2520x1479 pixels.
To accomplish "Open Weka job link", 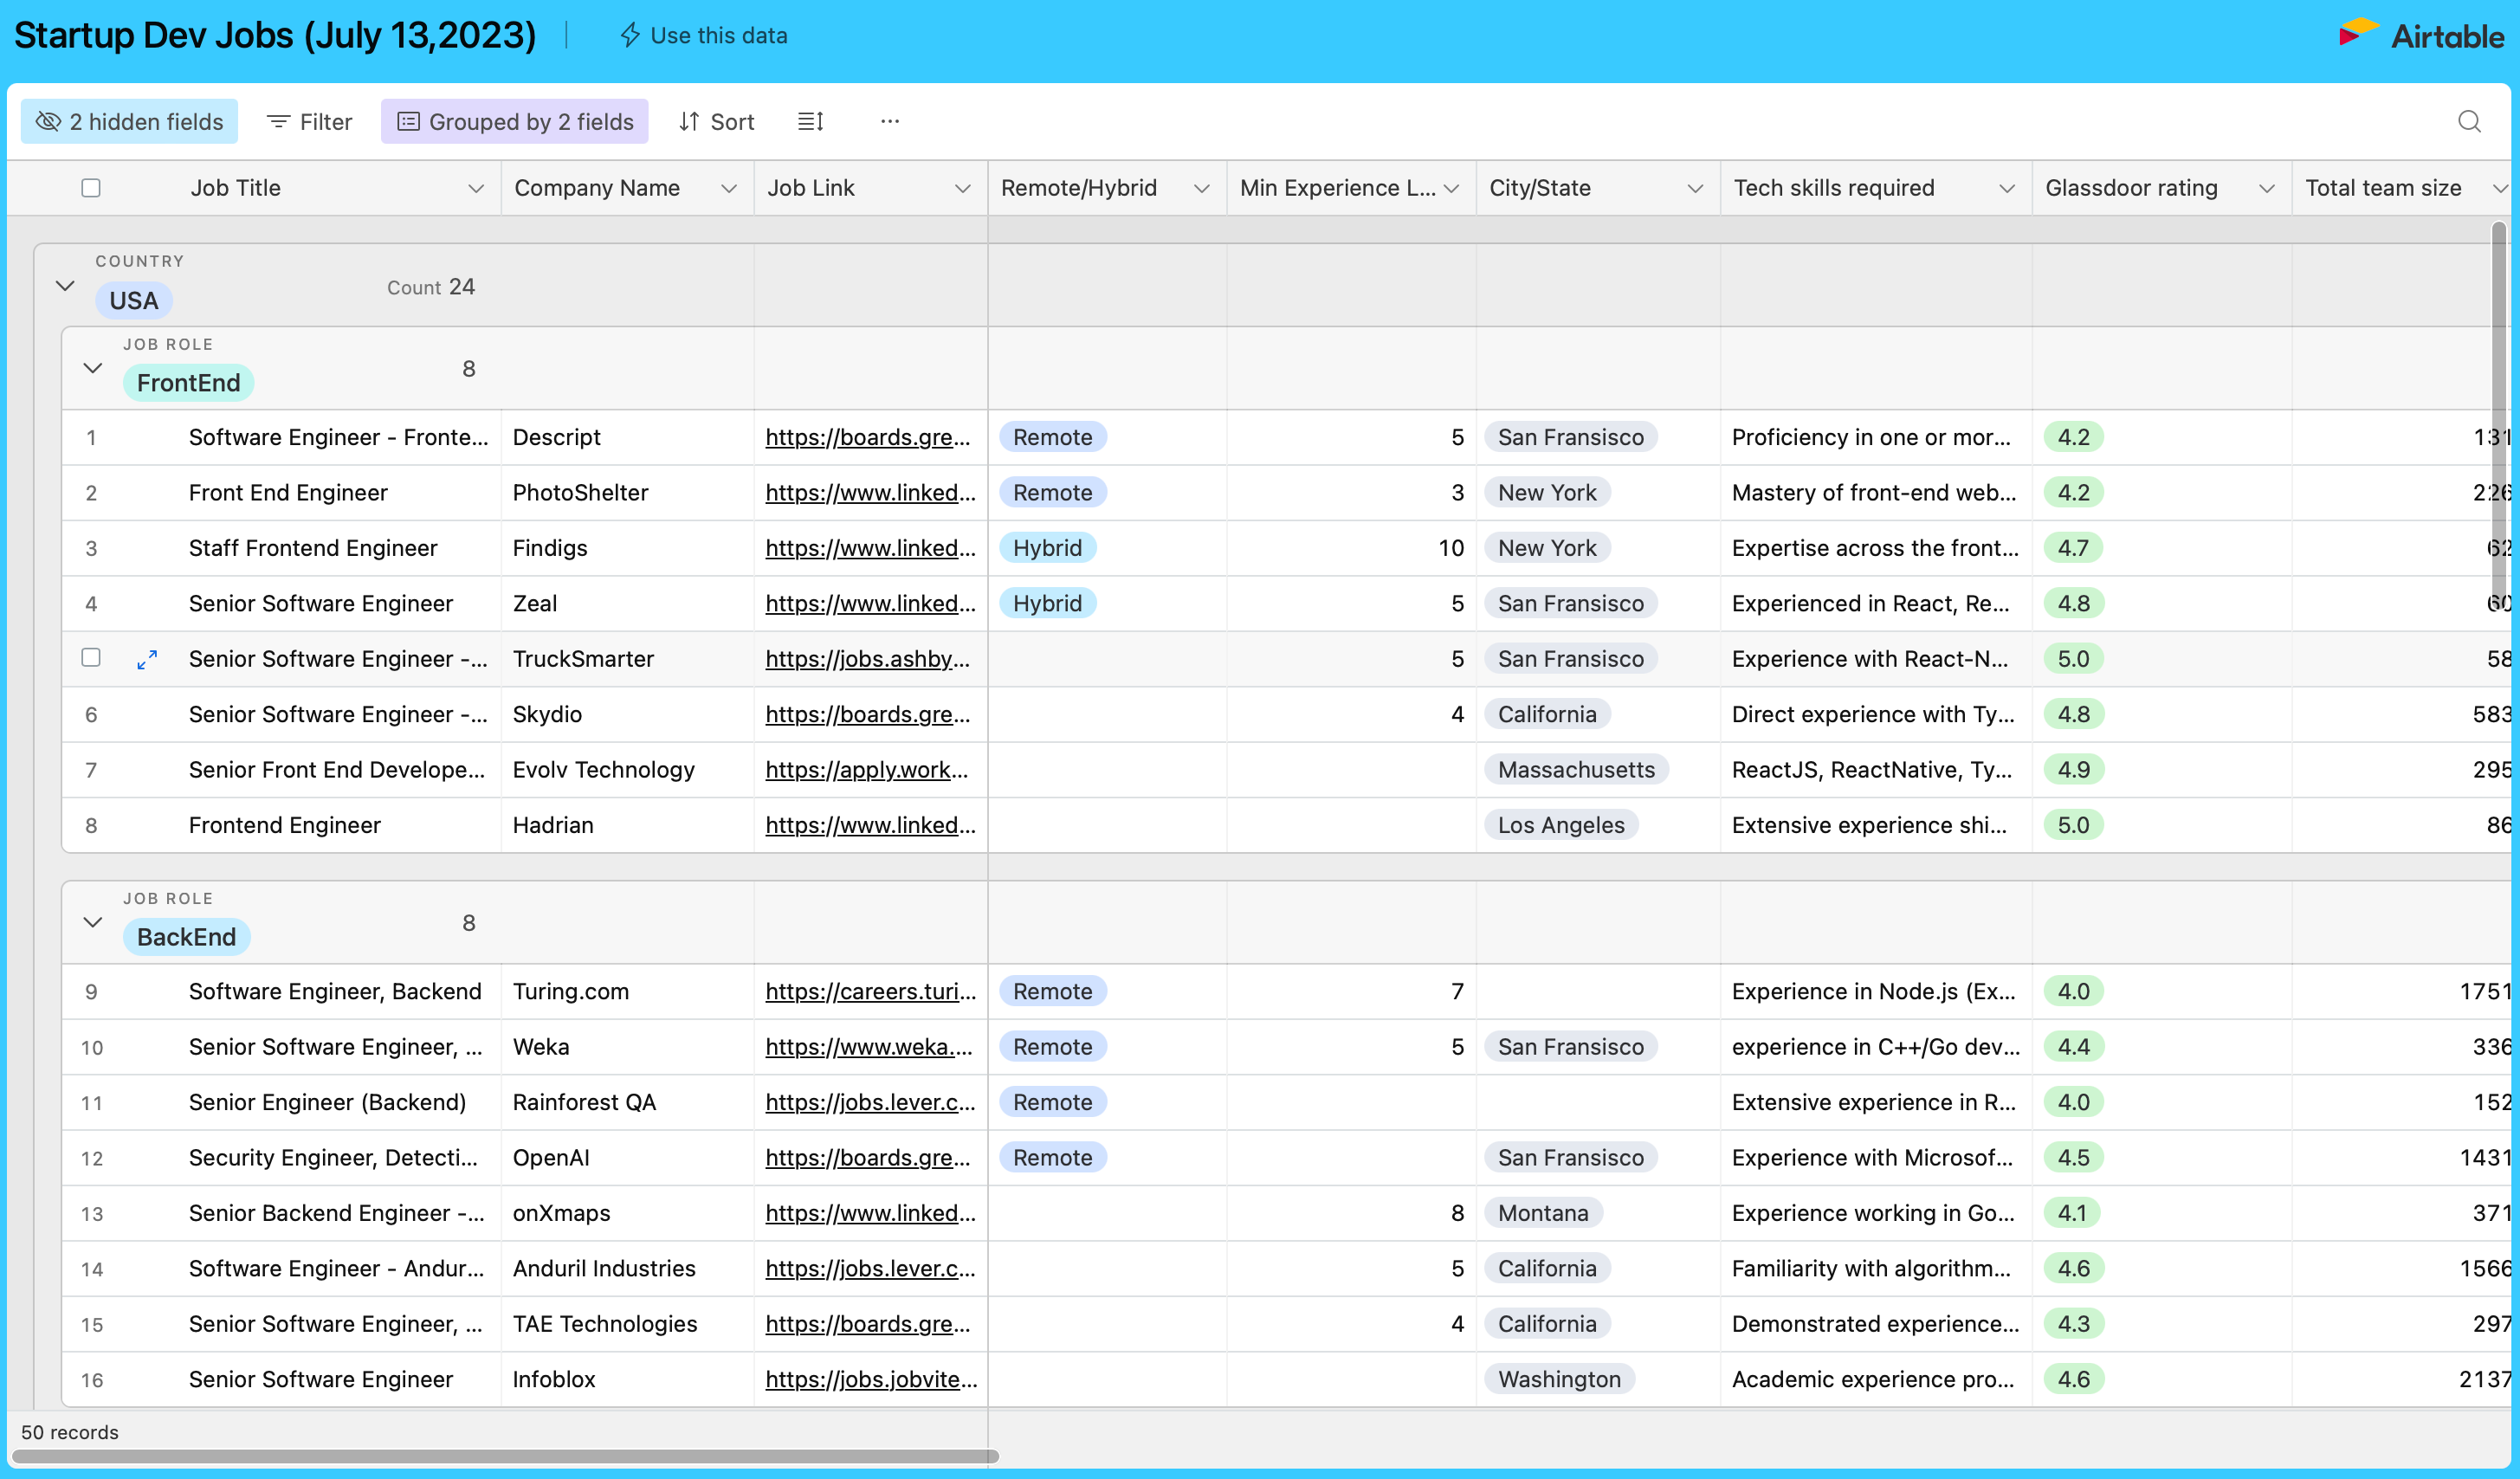I will click(x=869, y=1046).
